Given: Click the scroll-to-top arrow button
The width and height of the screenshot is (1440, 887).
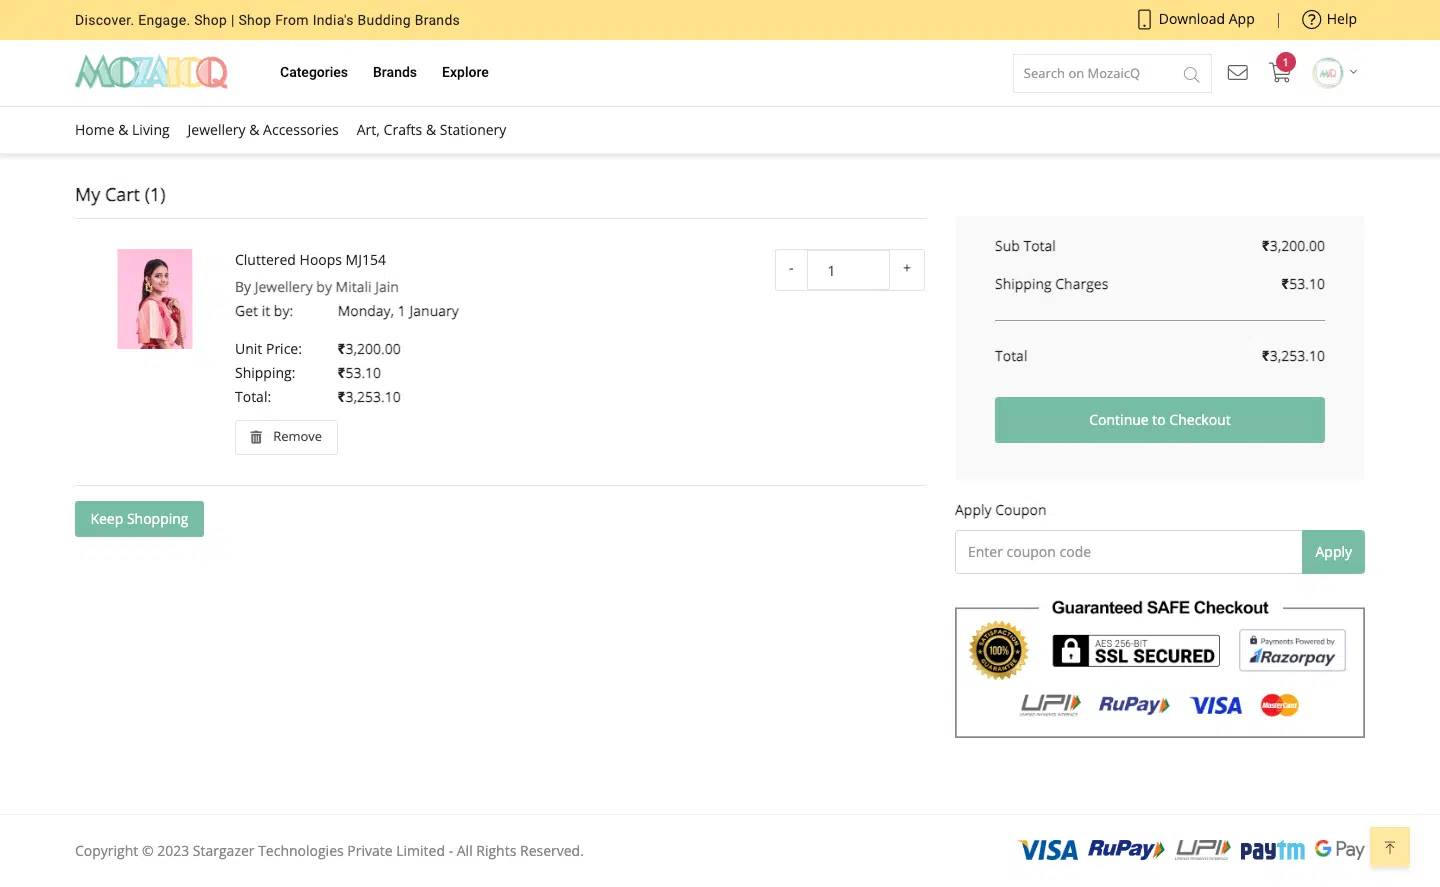Looking at the screenshot, I should click(1389, 847).
